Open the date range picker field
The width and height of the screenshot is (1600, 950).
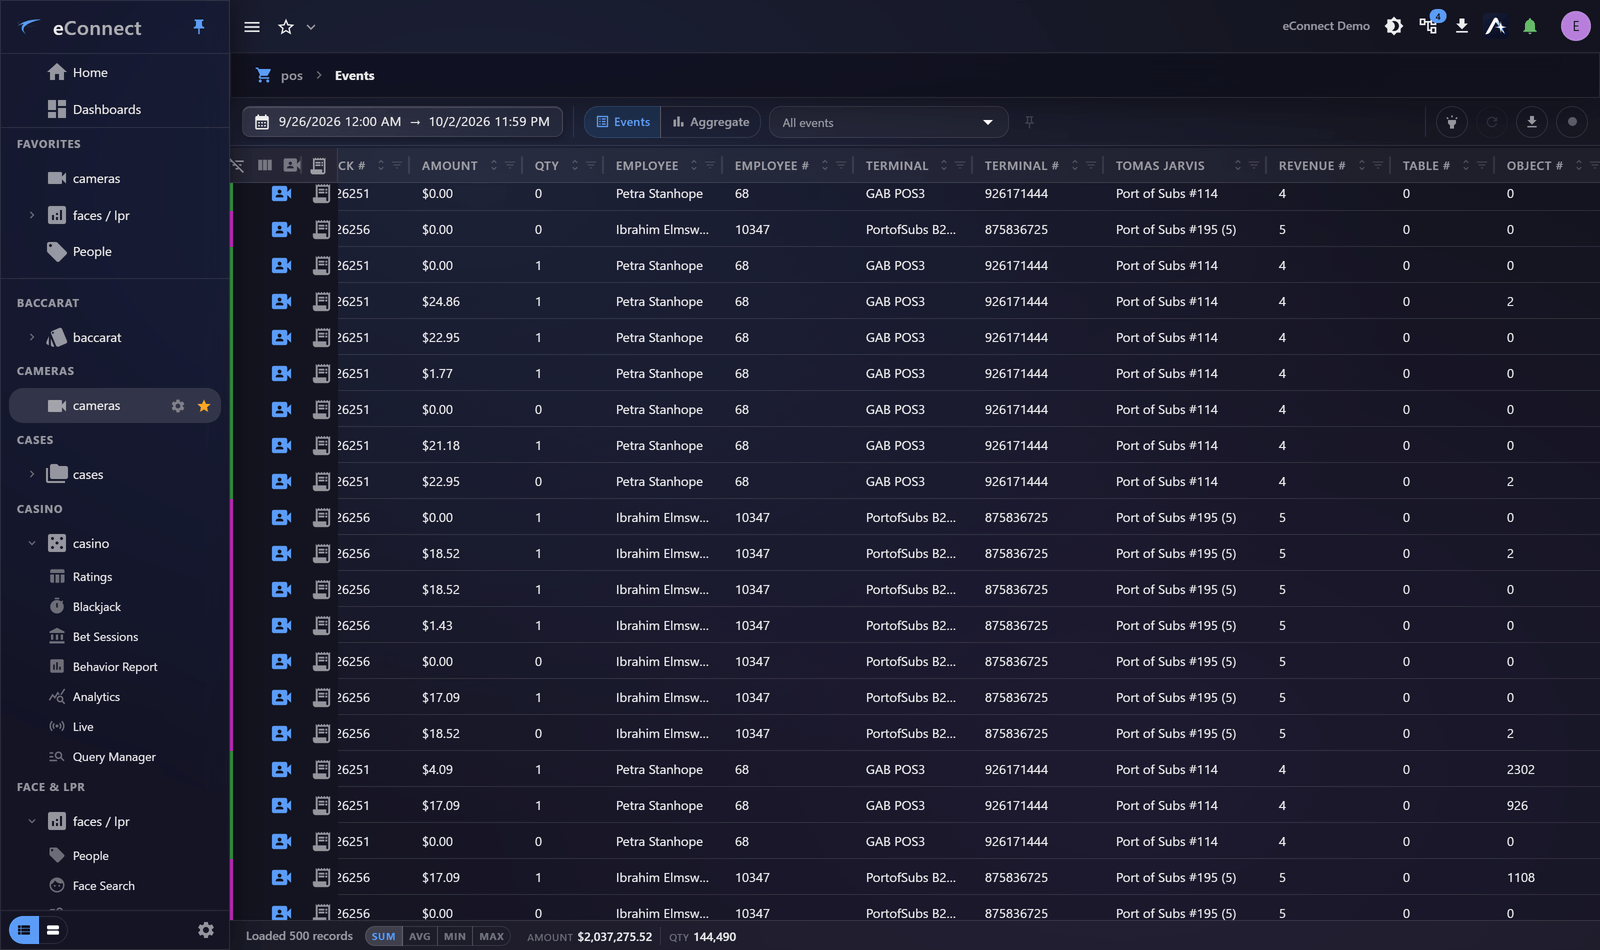402,122
